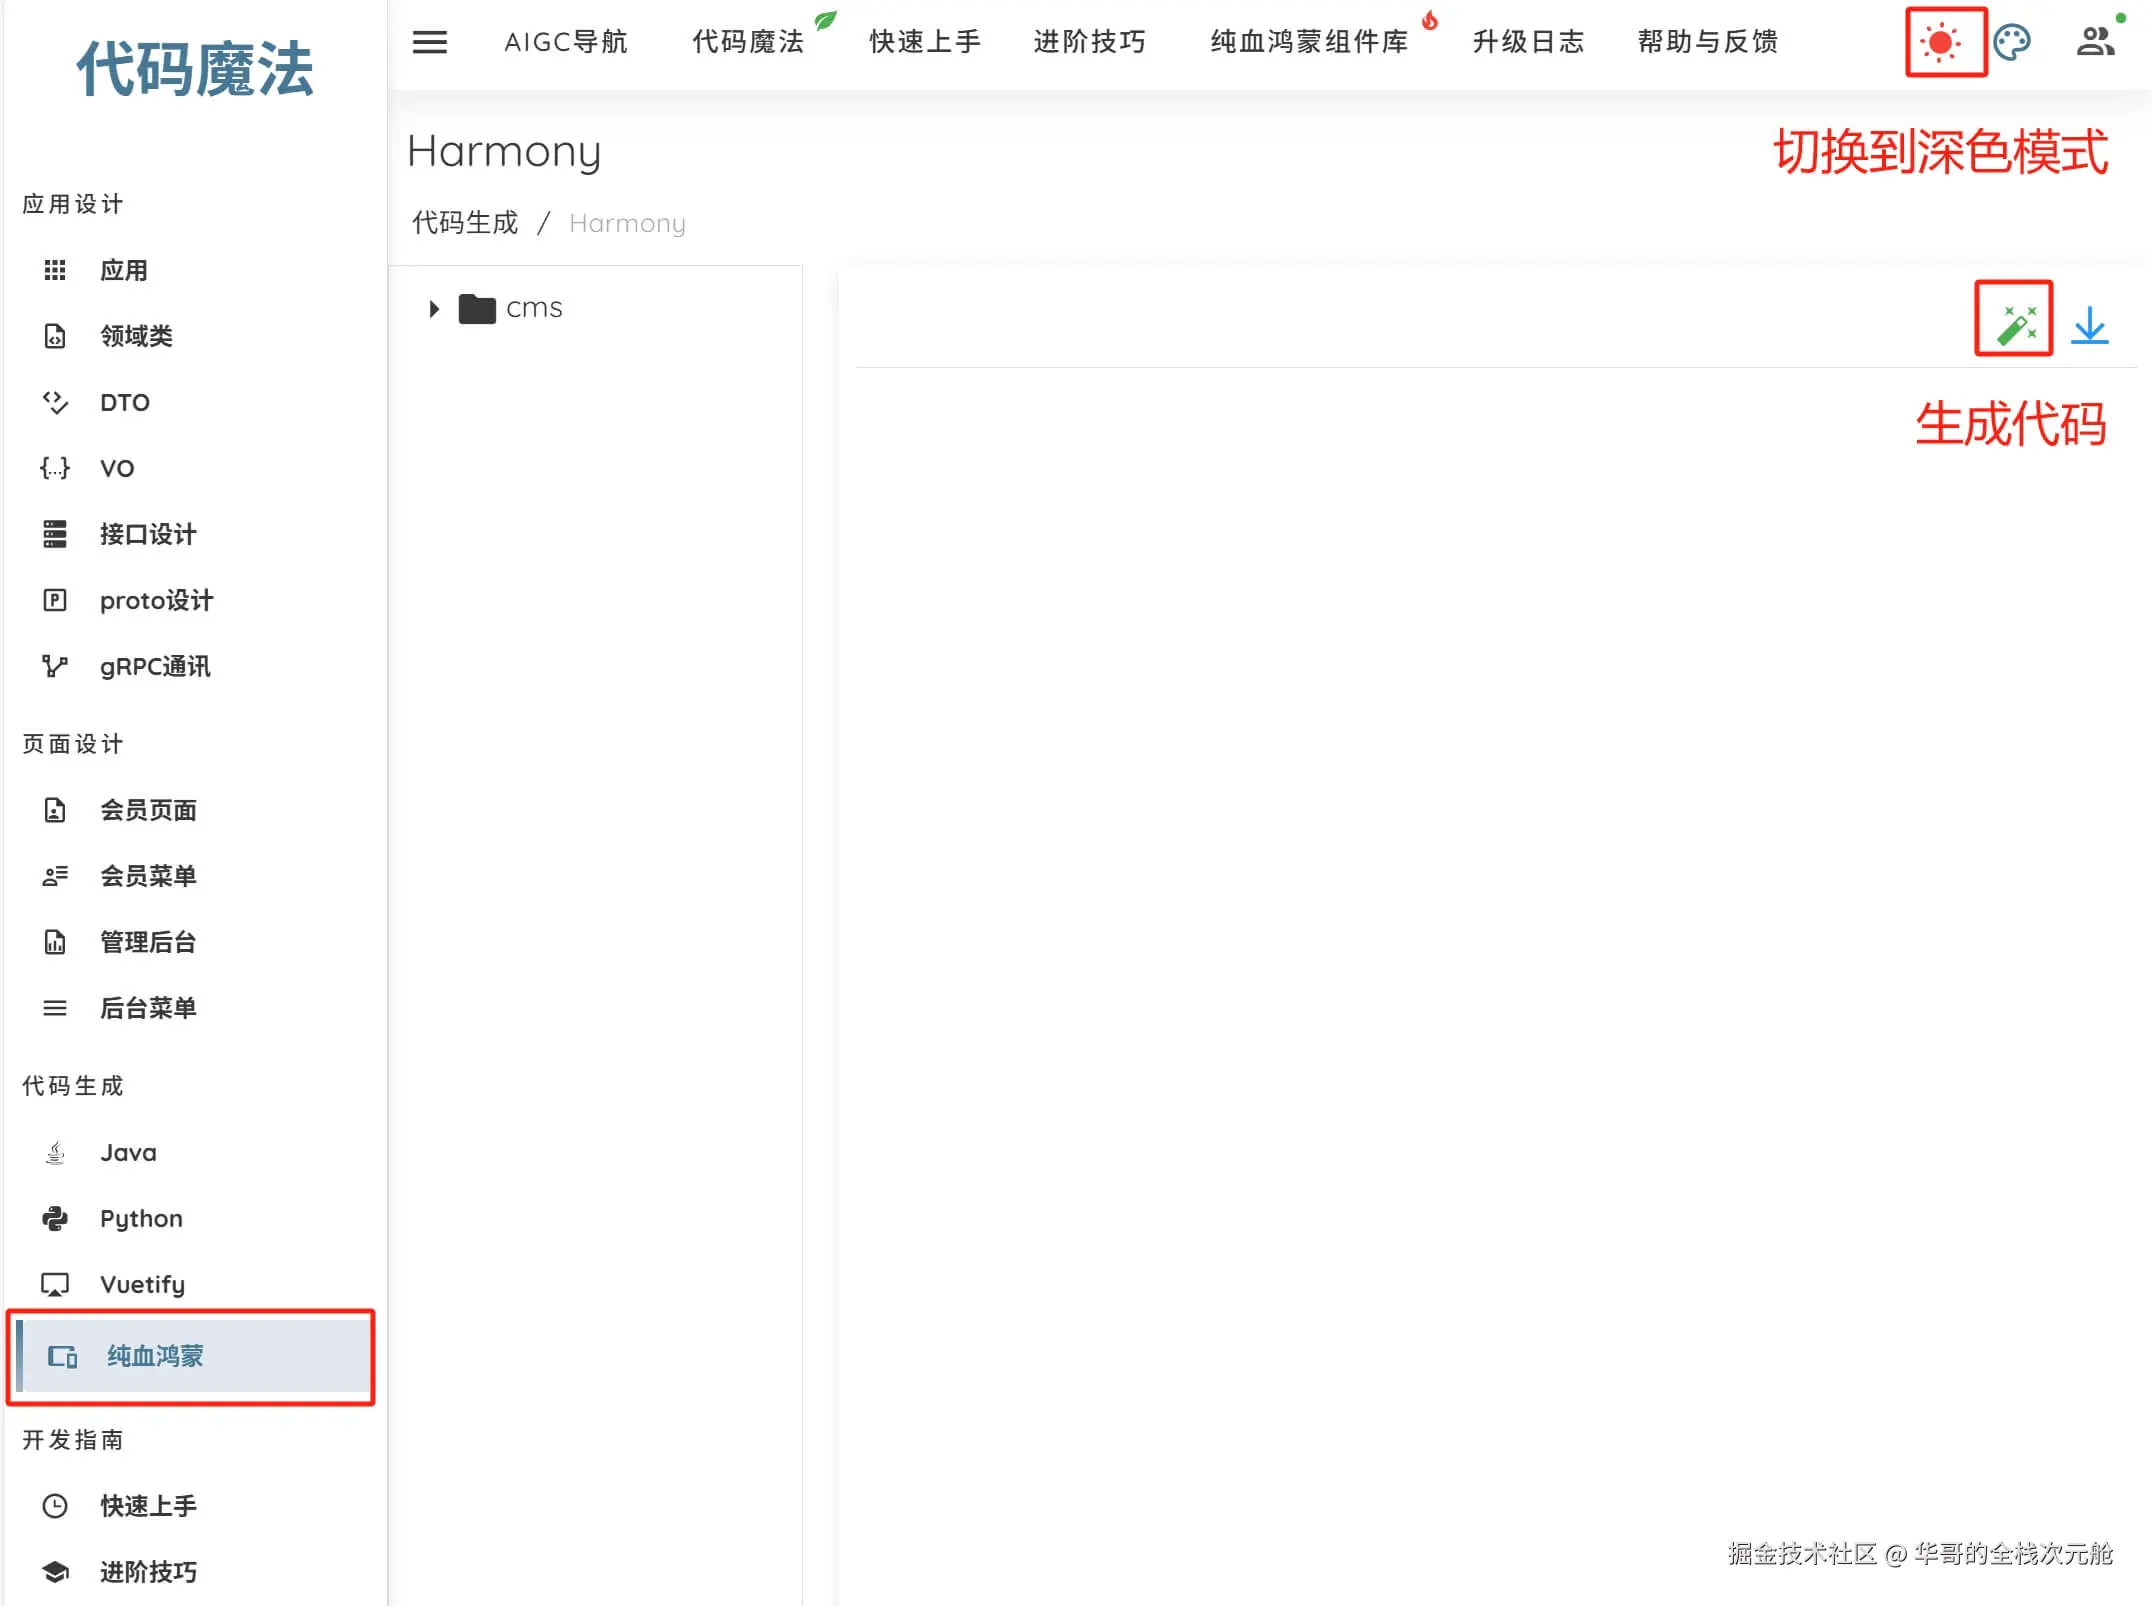This screenshot has width=2152, height=1606.
Task: Open Python code generation in sidebar
Action: [141, 1218]
